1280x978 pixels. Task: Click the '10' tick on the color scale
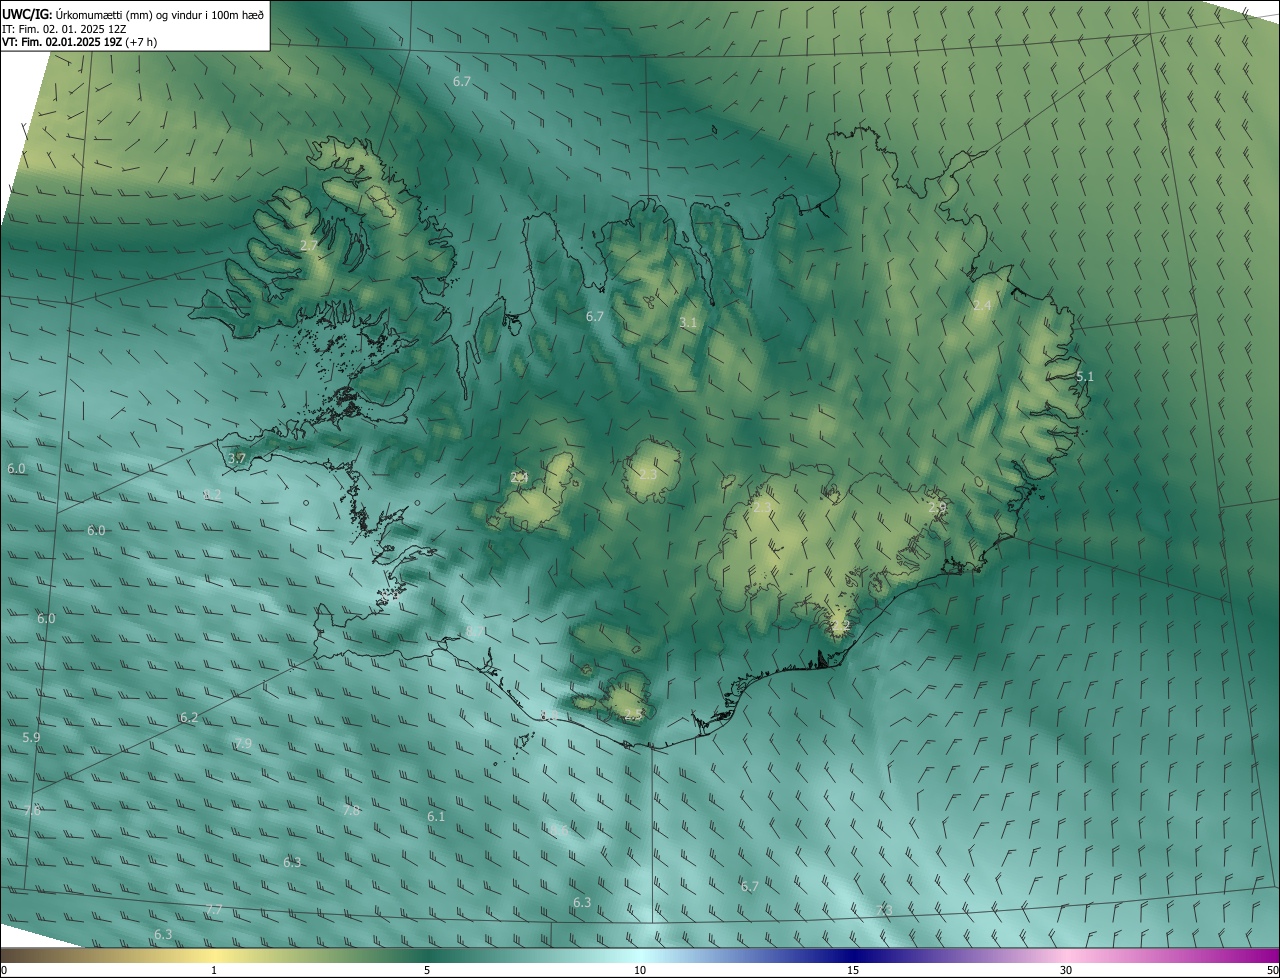[x=640, y=970]
